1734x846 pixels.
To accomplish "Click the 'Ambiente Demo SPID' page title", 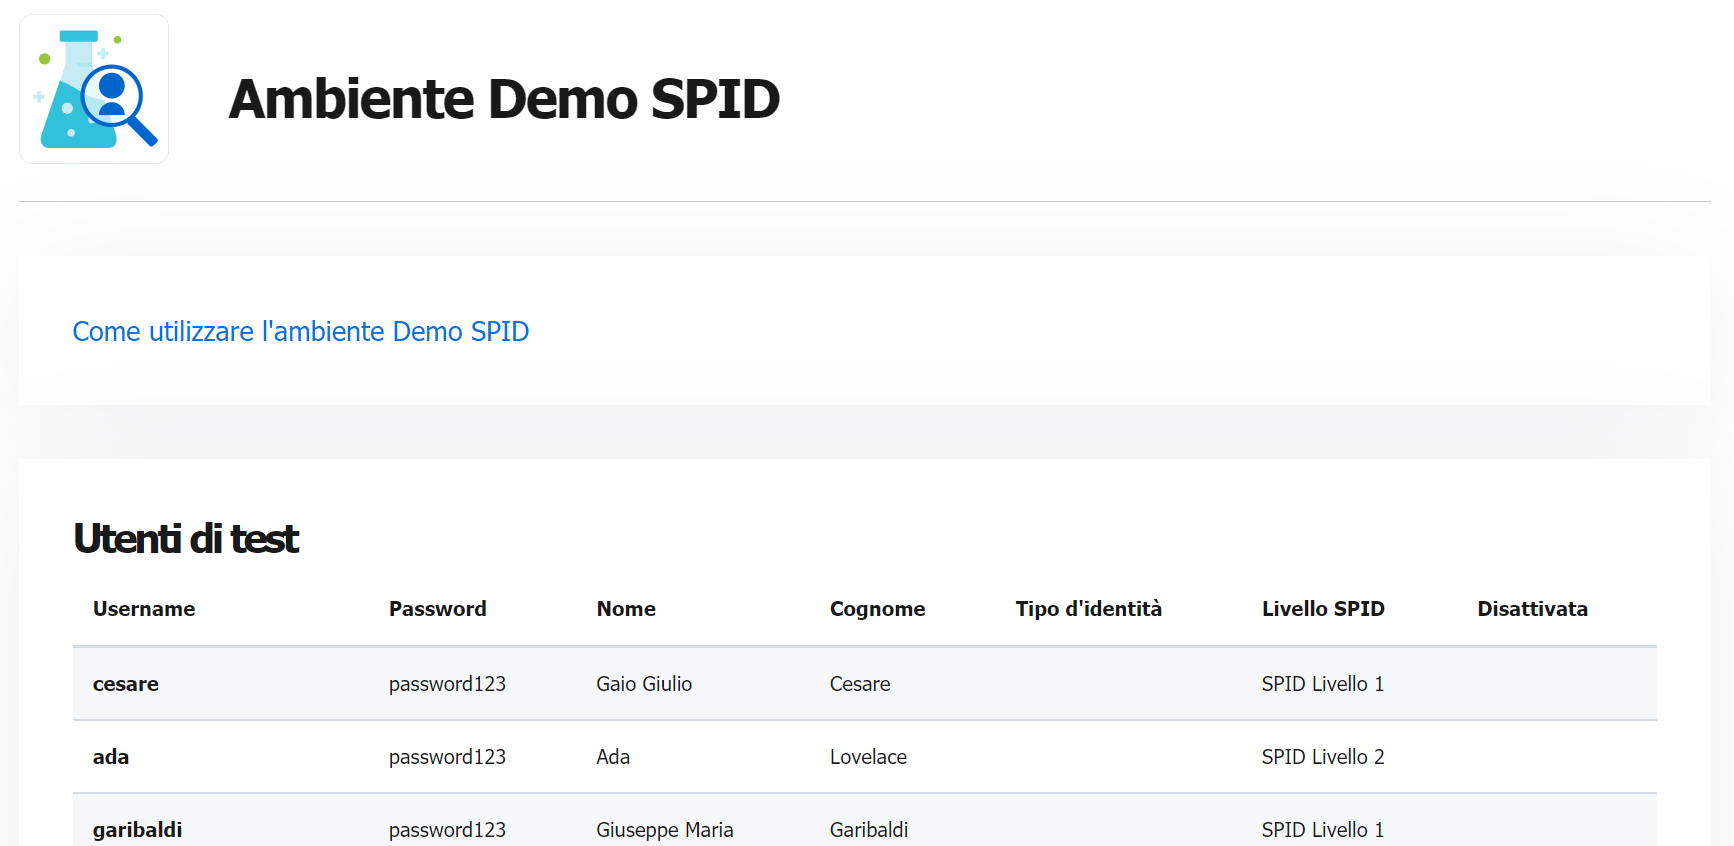I will point(504,99).
